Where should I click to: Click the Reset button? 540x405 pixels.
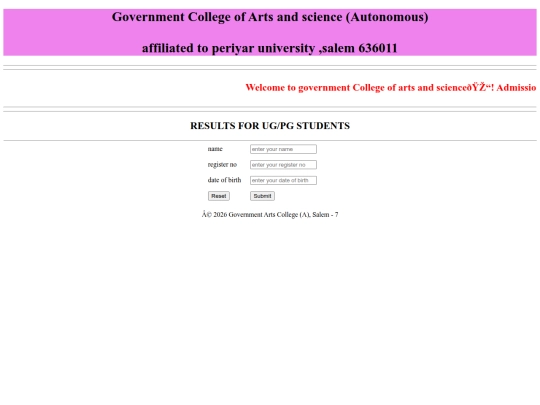219,196
